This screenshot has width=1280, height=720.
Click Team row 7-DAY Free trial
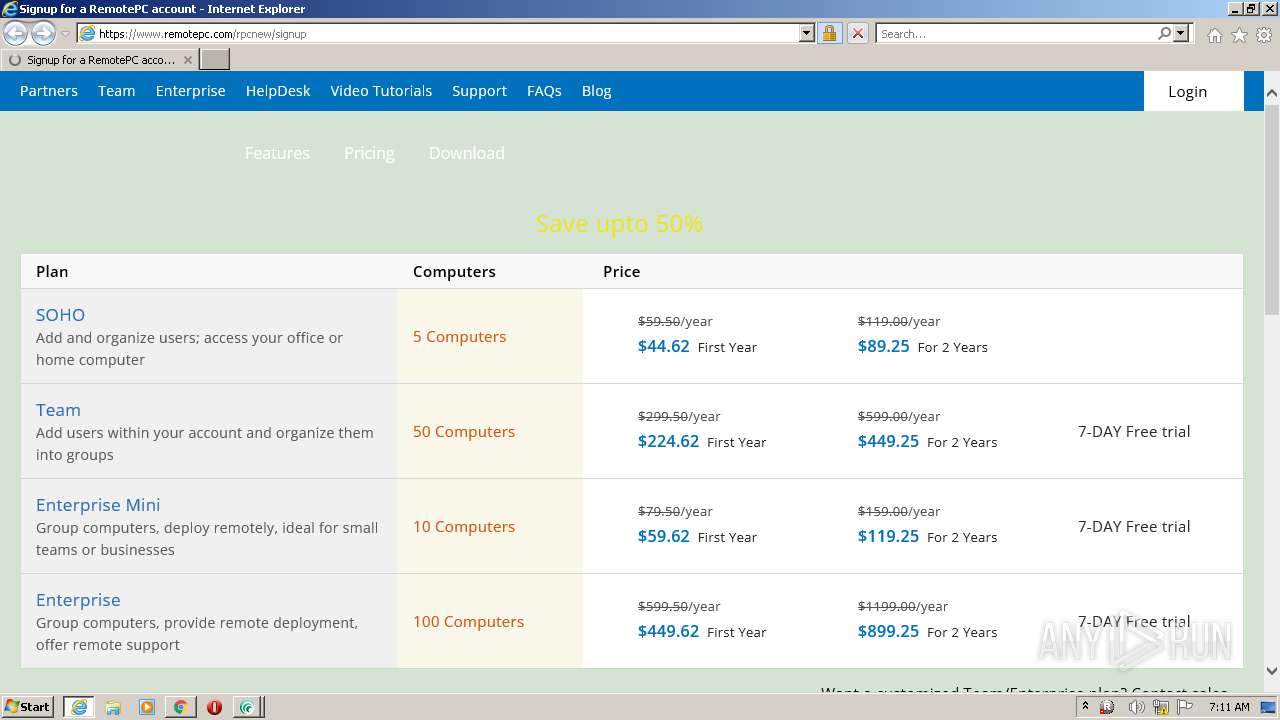1134,432
